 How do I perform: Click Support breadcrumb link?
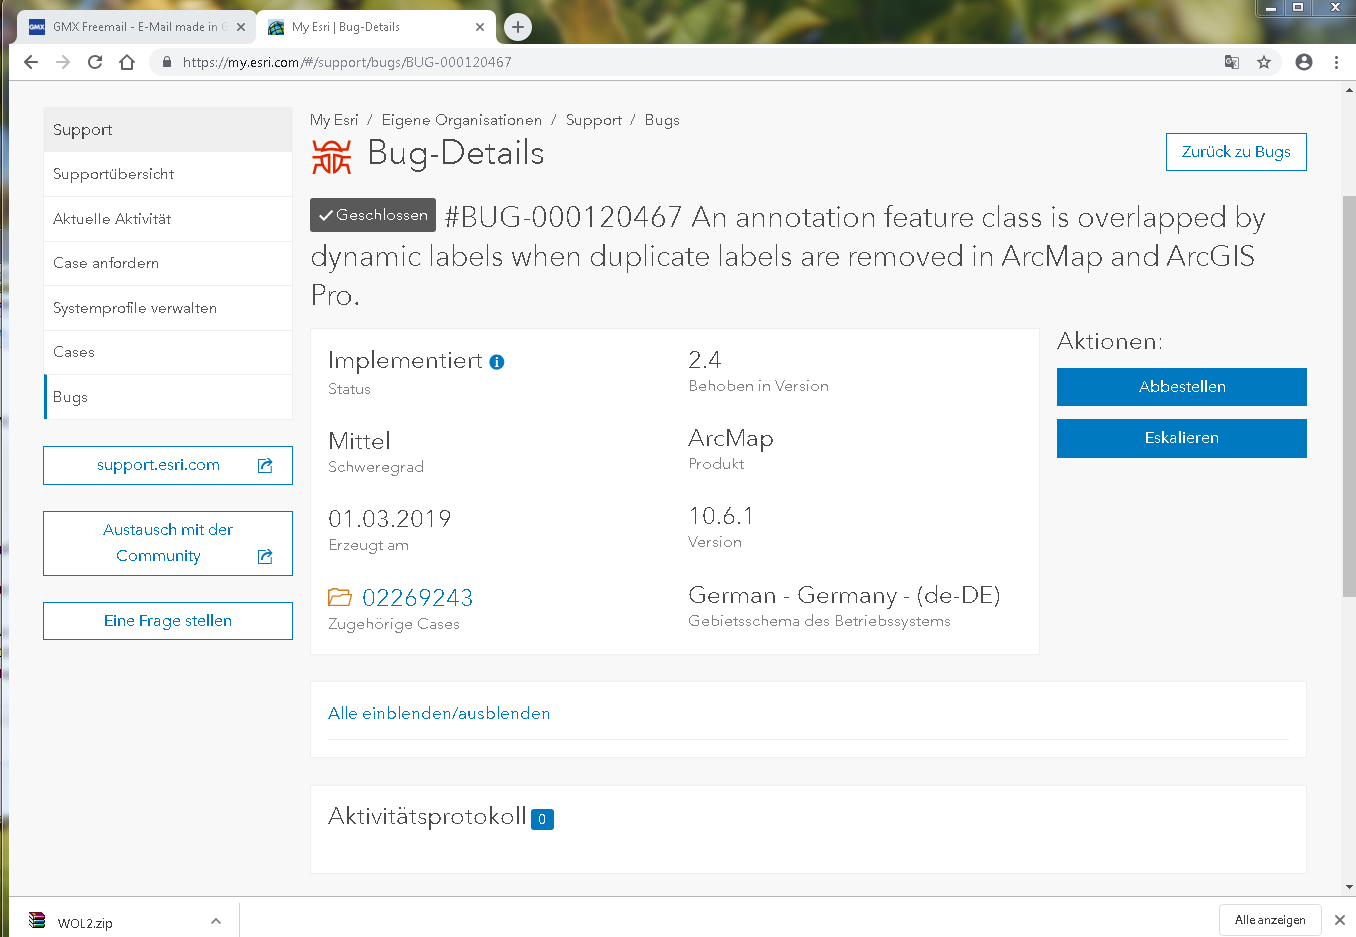click(594, 120)
